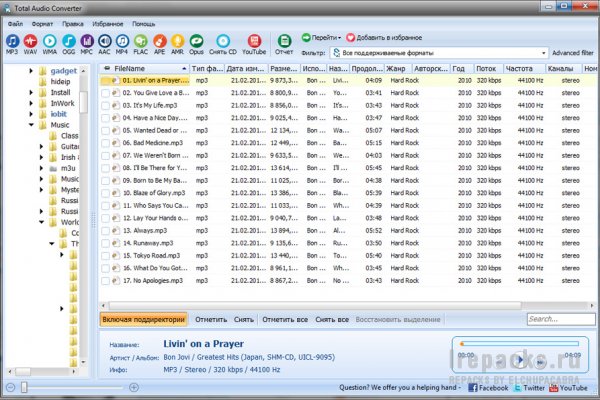Image resolution: width=600 pixels, height=400 pixels.
Task: Mark checkbox for 06. Bad Medicine.mp3
Action: [x=105, y=143]
